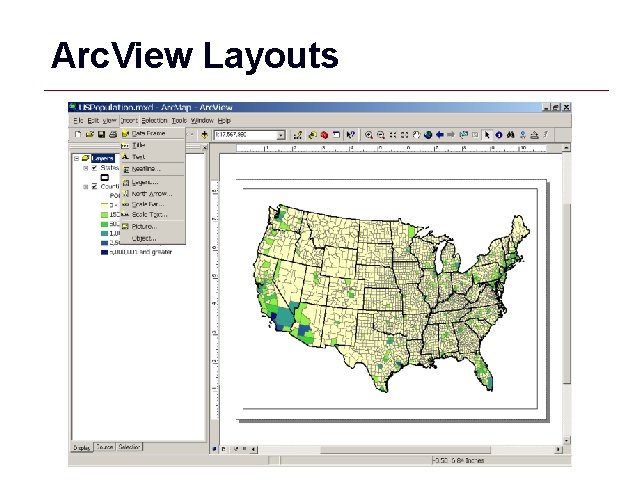Click the Command Line window icon
The image size is (640, 480).
point(336,135)
